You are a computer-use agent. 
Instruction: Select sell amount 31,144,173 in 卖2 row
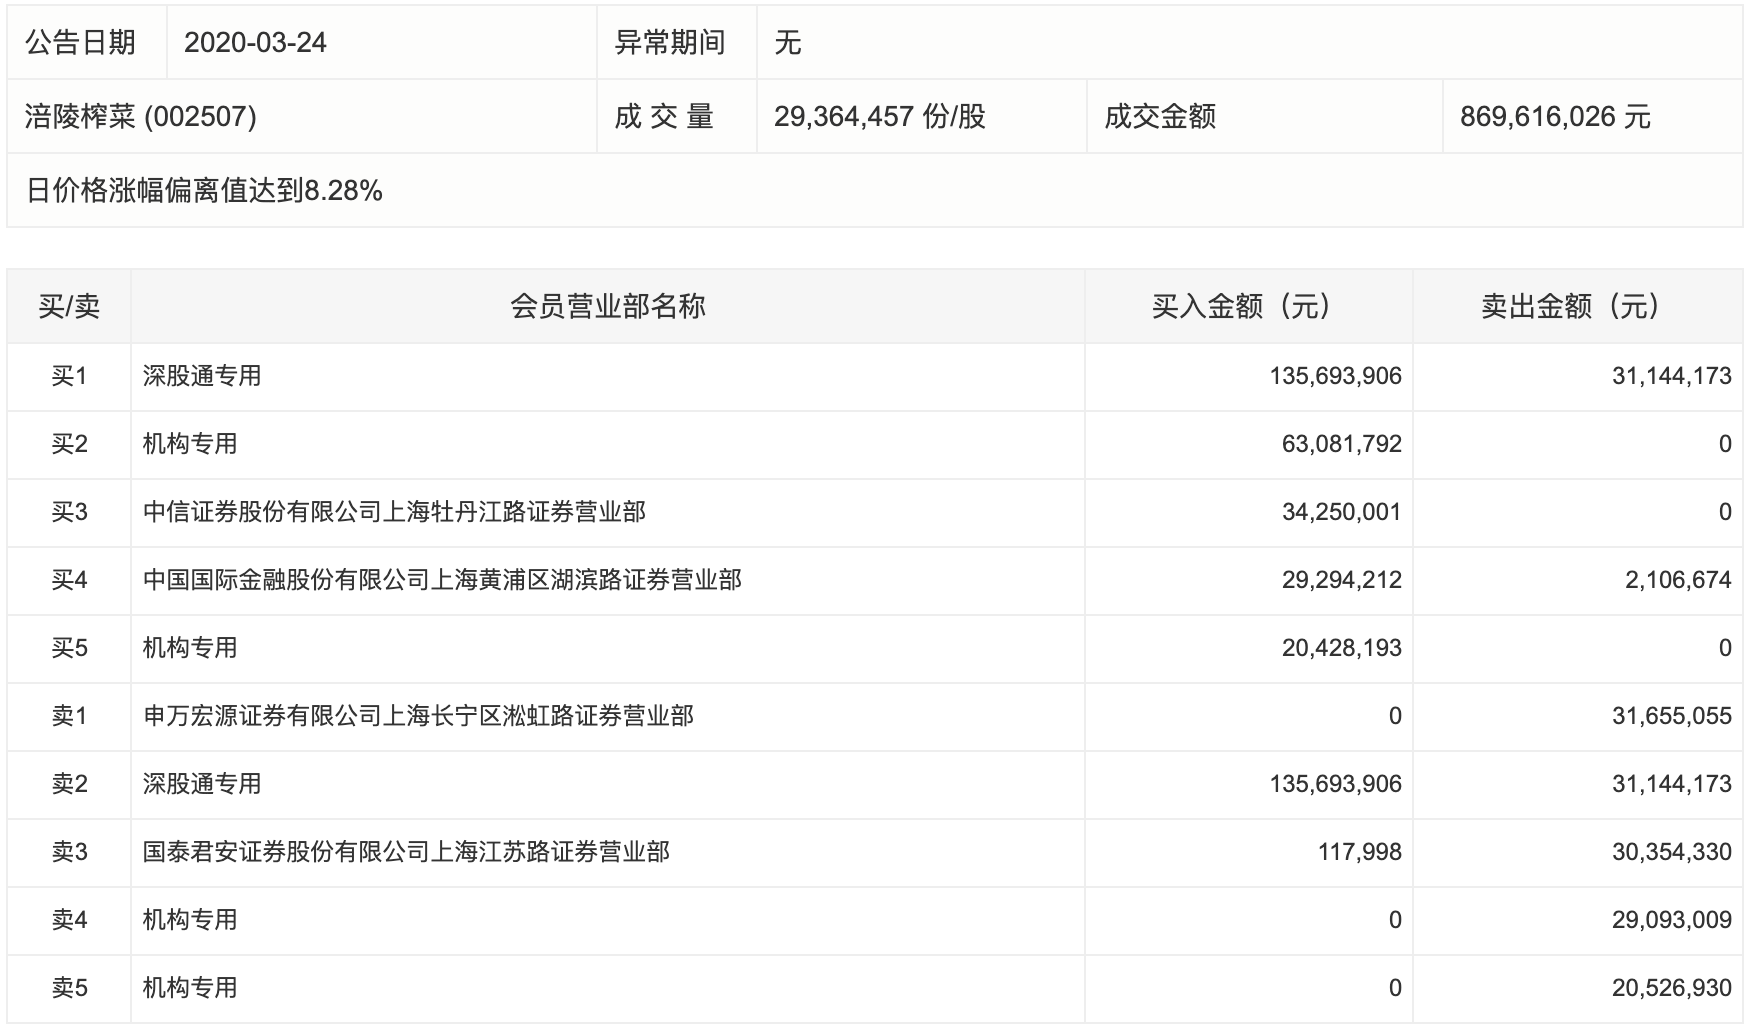click(1672, 784)
